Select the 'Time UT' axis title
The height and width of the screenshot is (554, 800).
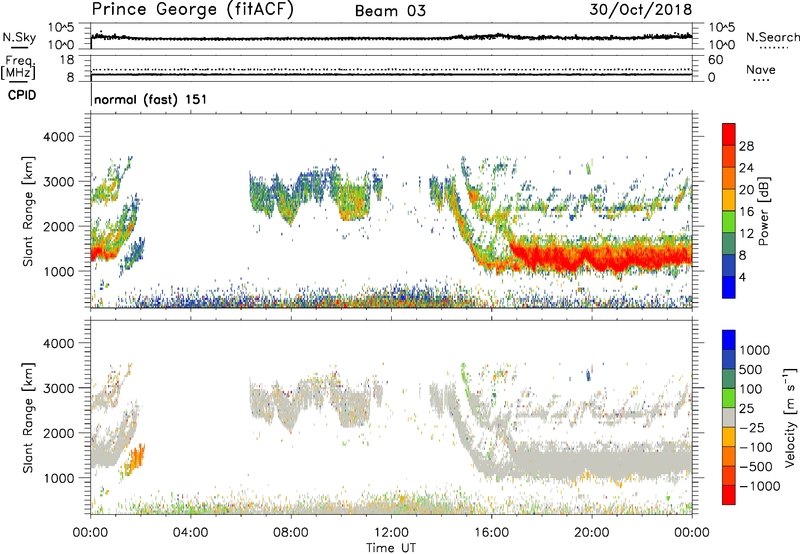pos(391,548)
